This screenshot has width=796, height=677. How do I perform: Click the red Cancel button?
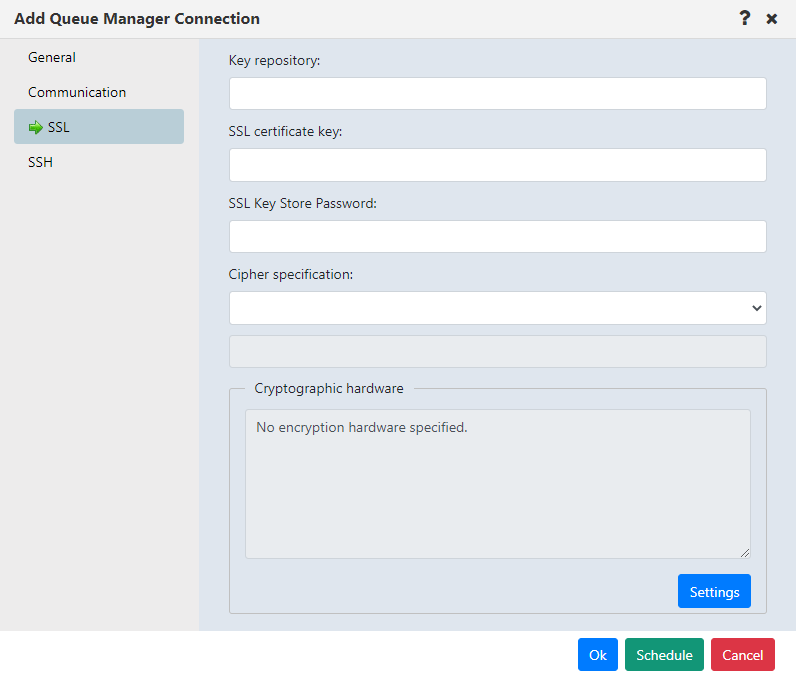[743, 655]
